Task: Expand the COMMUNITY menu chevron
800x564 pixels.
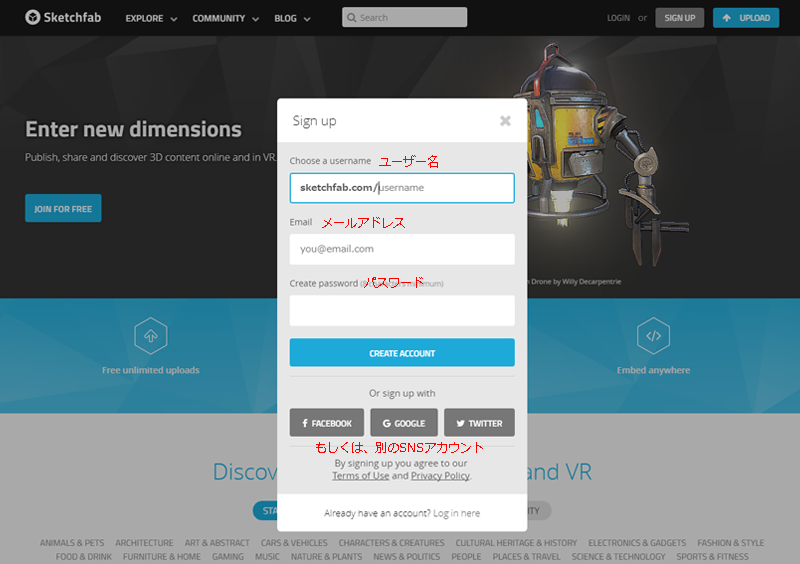Action: 256,19
